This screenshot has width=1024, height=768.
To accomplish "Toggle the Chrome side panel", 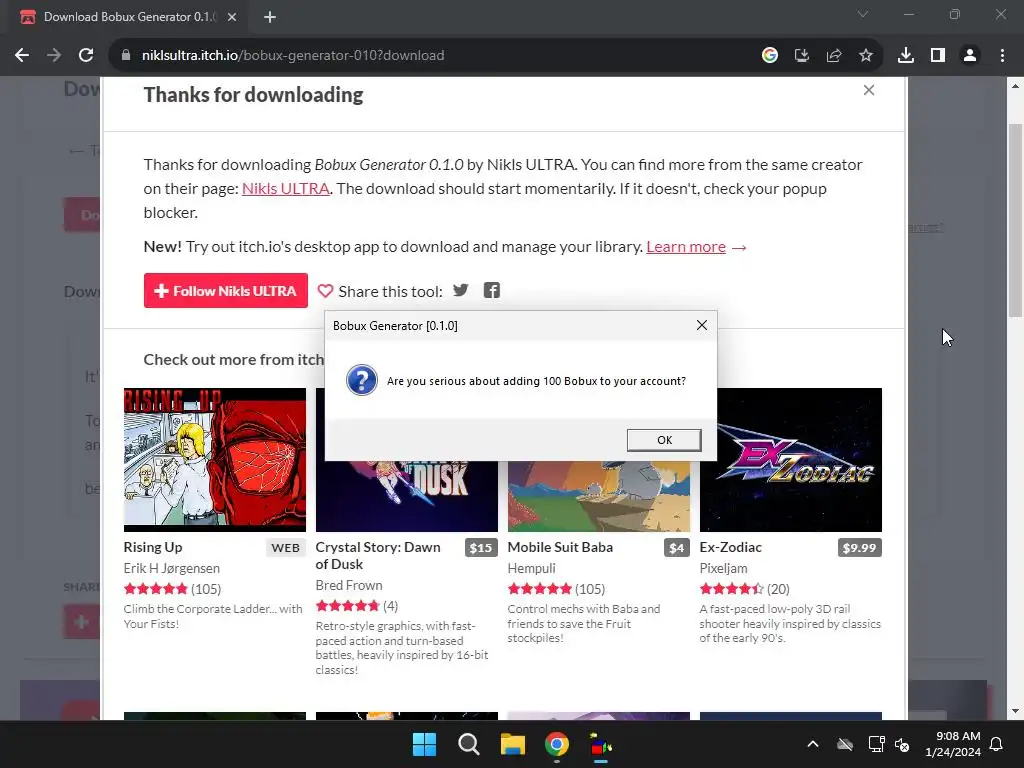I will 938,56.
